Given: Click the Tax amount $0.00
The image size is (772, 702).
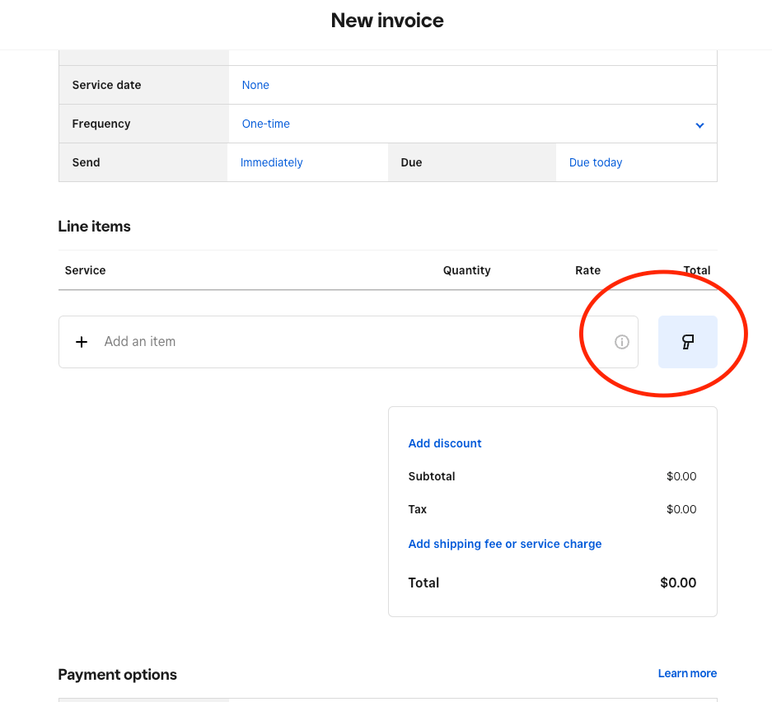Looking at the screenshot, I should point(681,509).
